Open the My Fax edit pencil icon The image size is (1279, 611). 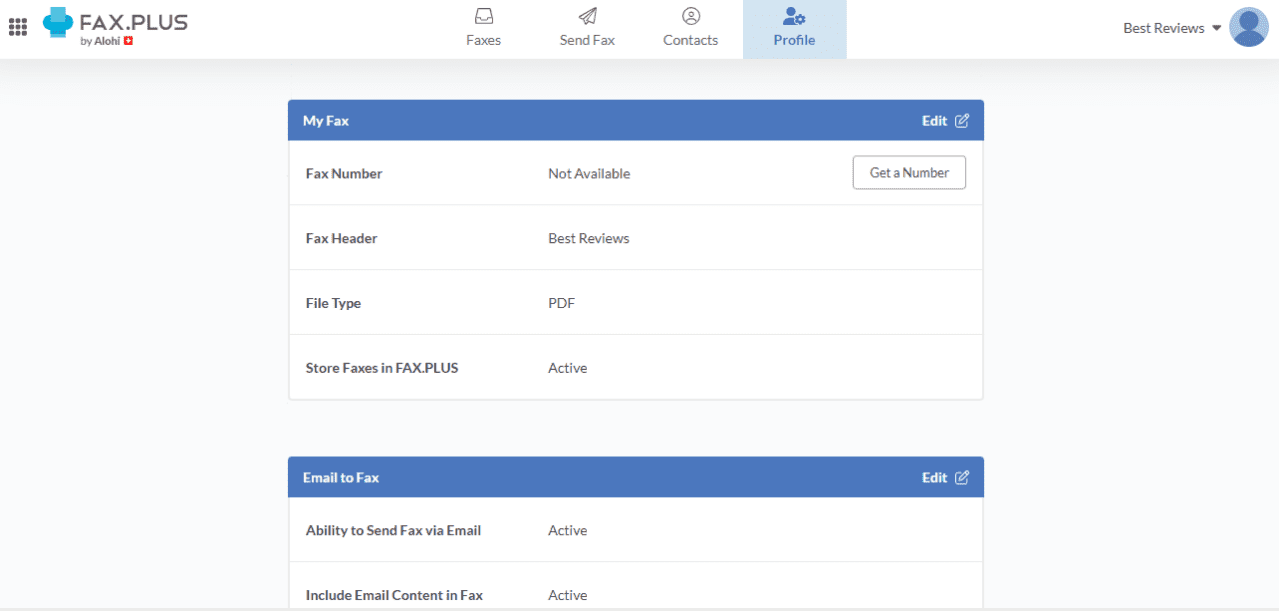(x=962, y=120)
